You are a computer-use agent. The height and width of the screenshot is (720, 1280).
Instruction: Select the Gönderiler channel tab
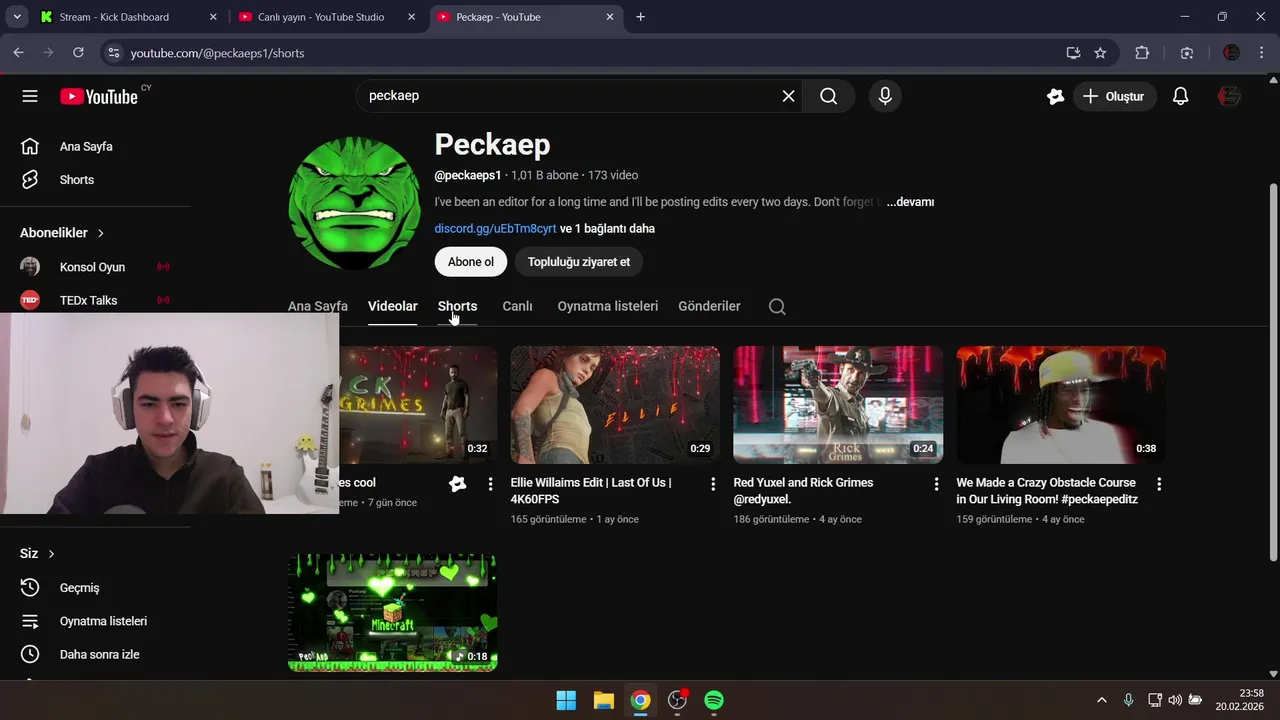point(709,306)
